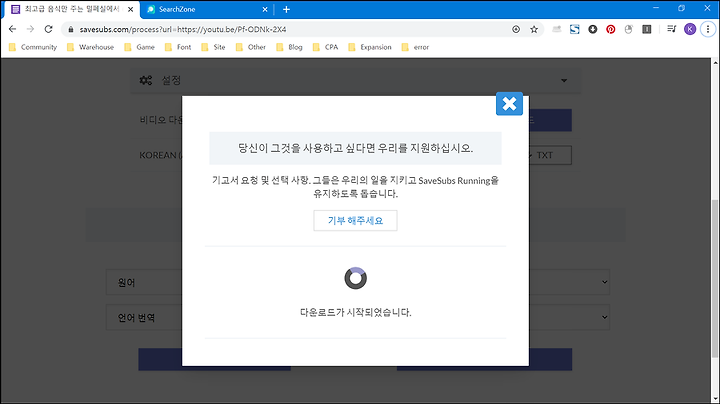The width and height of the screenshot is (720, 404).
Task: Open the media control playlist icon
Action: [x=671, y=29]
